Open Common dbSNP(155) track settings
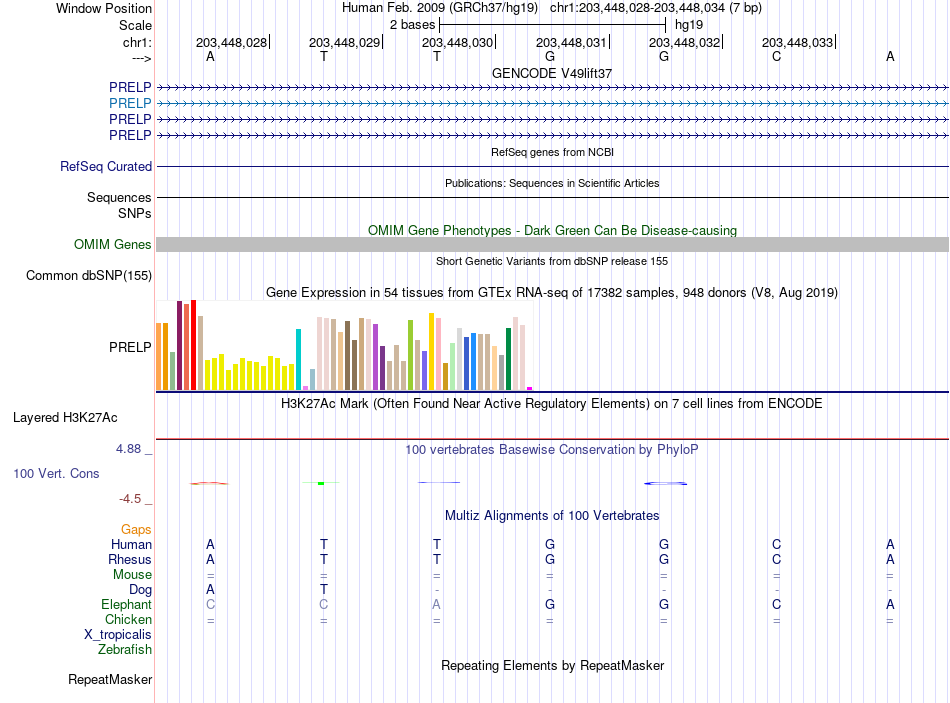Viewport: 950px width, 703px height. click(x=89, y=275)
